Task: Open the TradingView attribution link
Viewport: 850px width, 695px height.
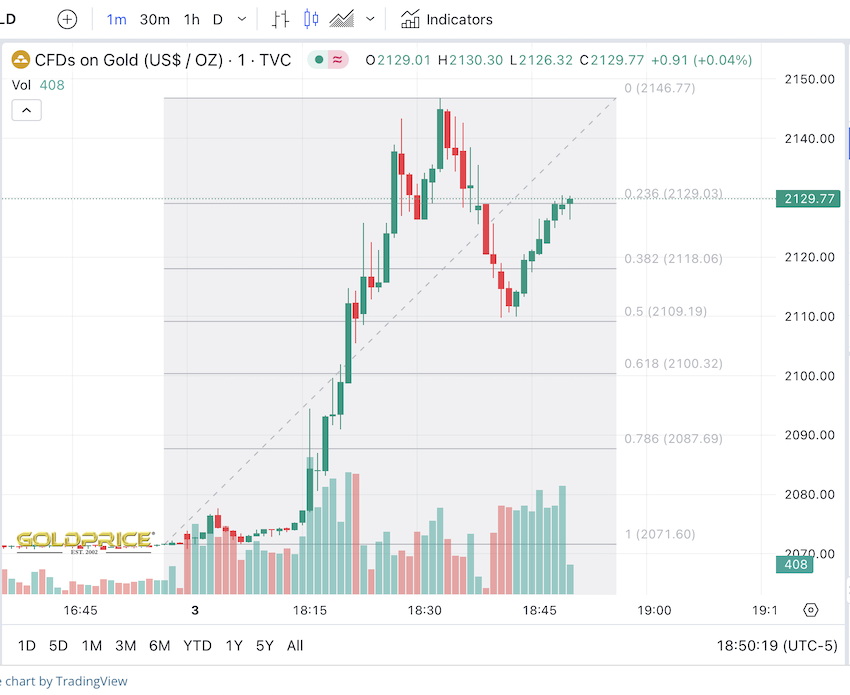Action: click(68, 682)
